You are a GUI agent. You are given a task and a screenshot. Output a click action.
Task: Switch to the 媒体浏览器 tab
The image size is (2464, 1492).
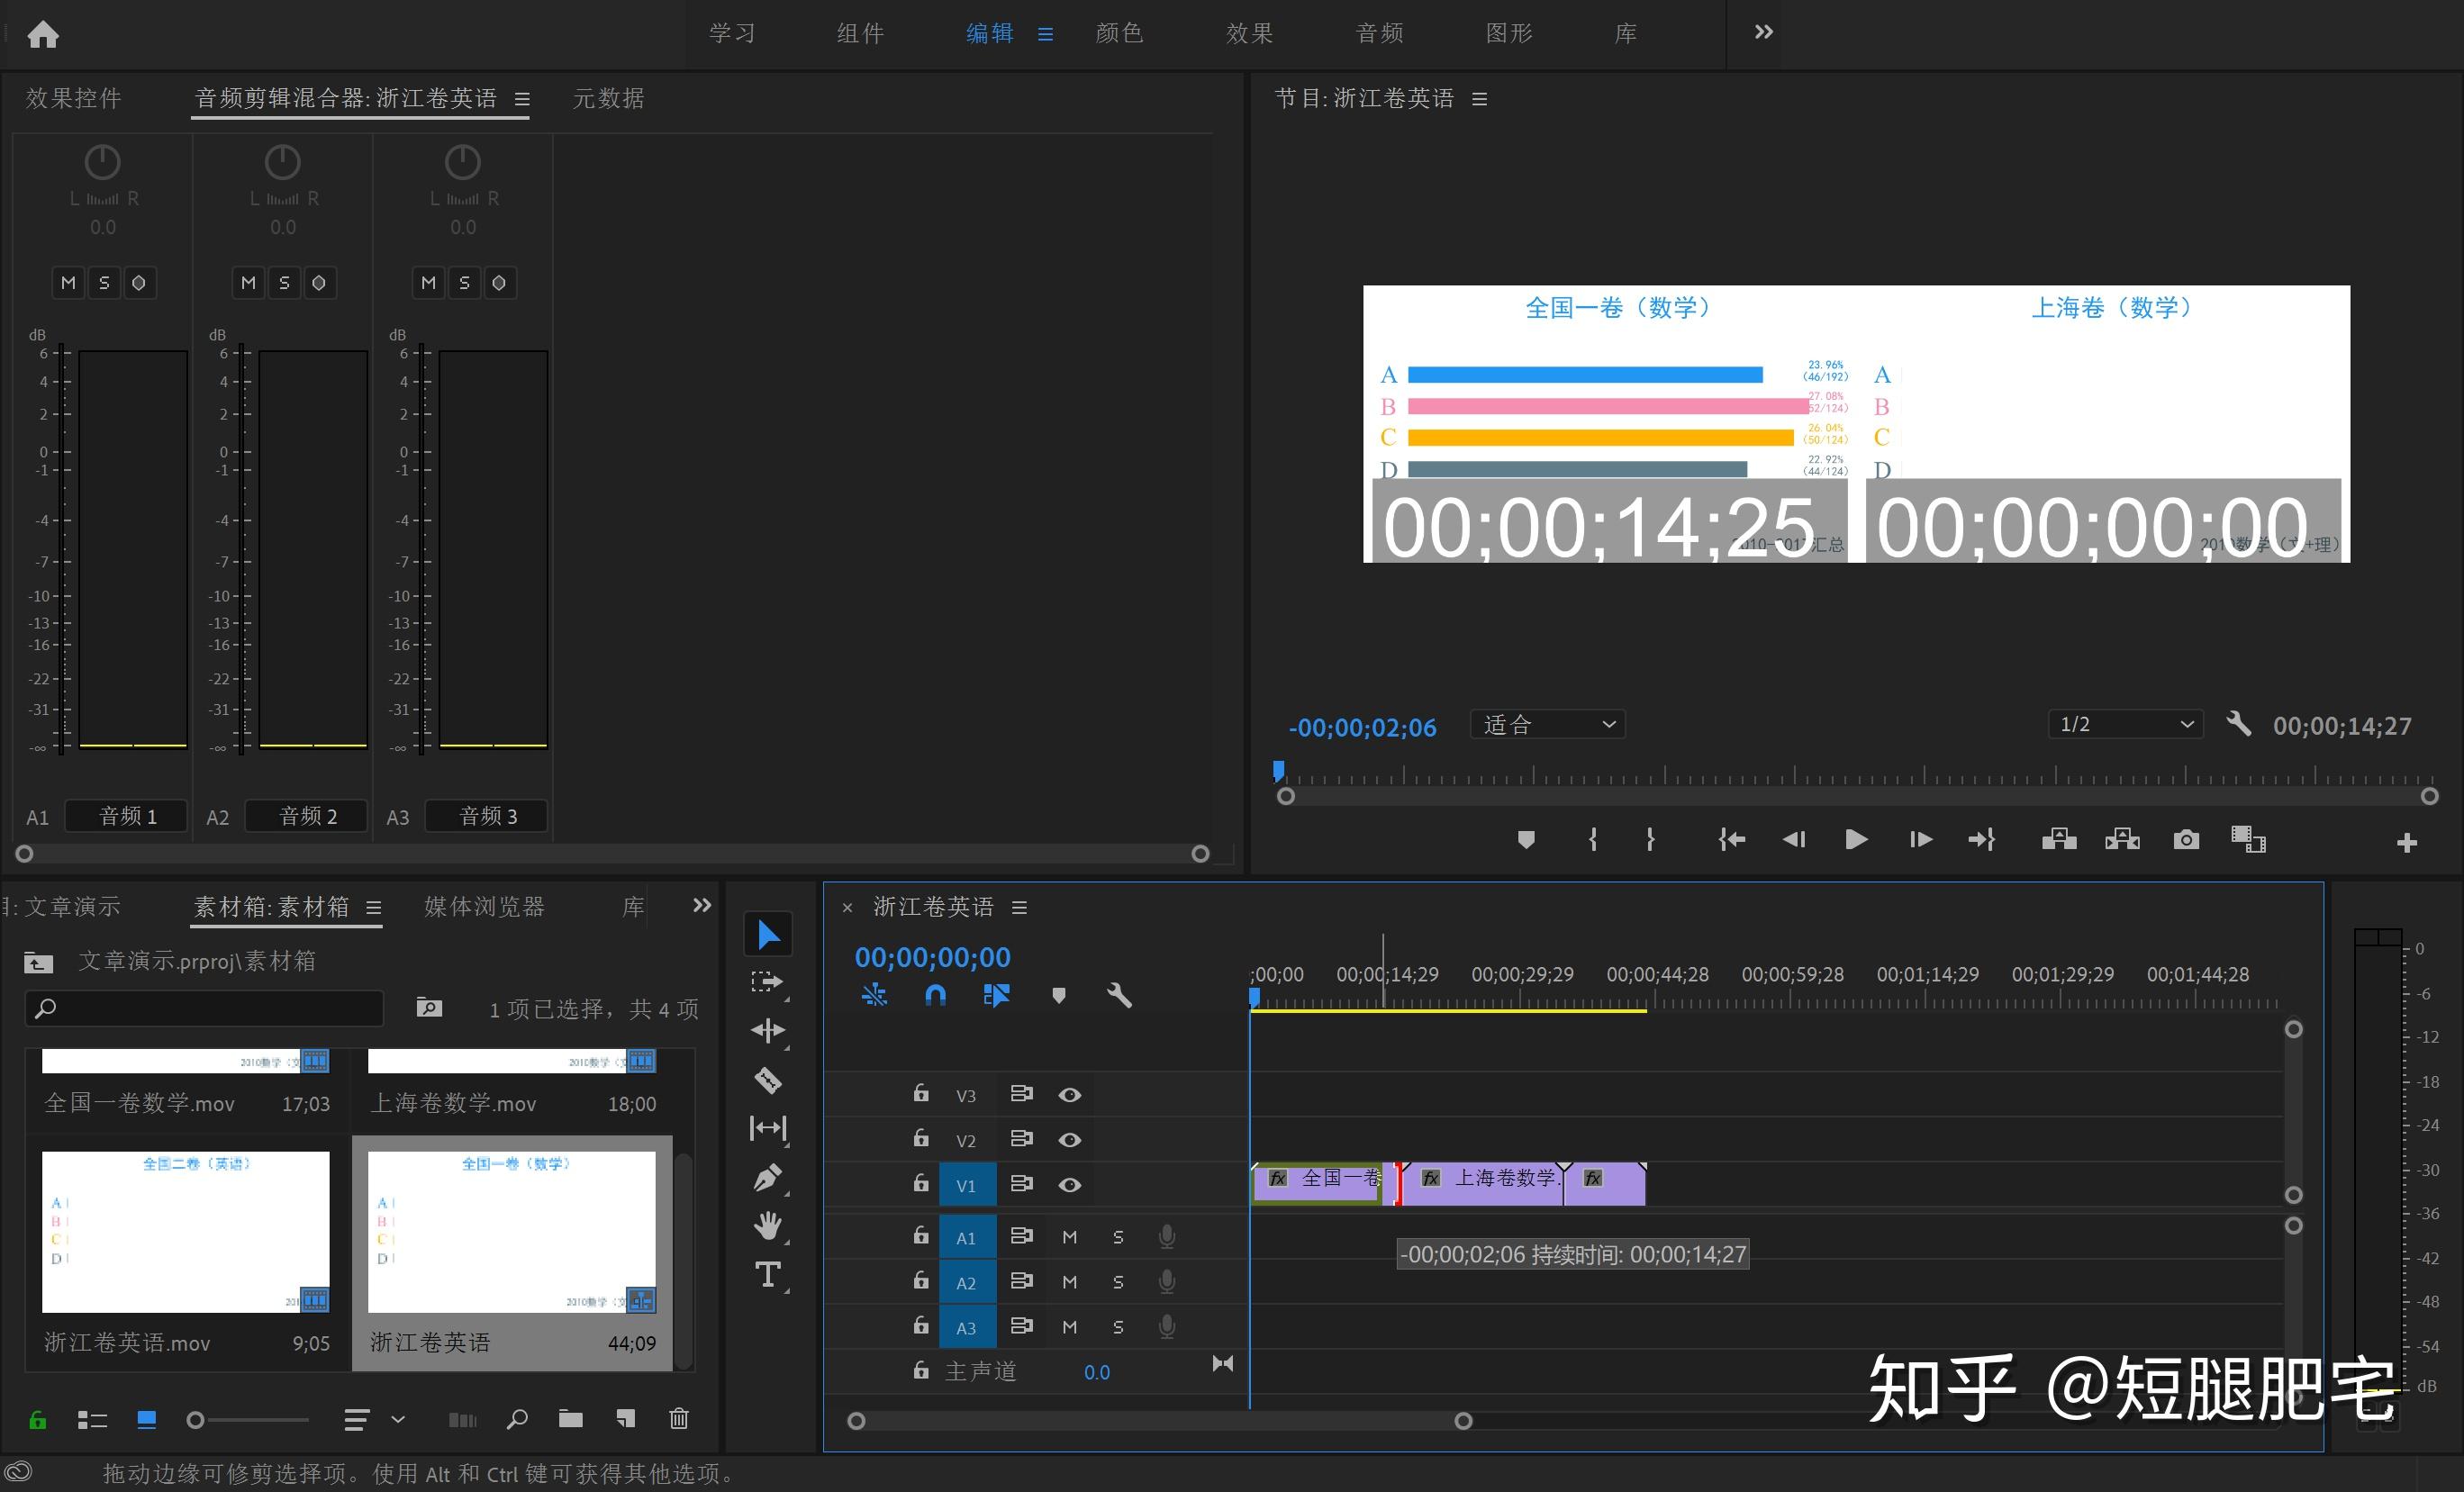(484, 907)
